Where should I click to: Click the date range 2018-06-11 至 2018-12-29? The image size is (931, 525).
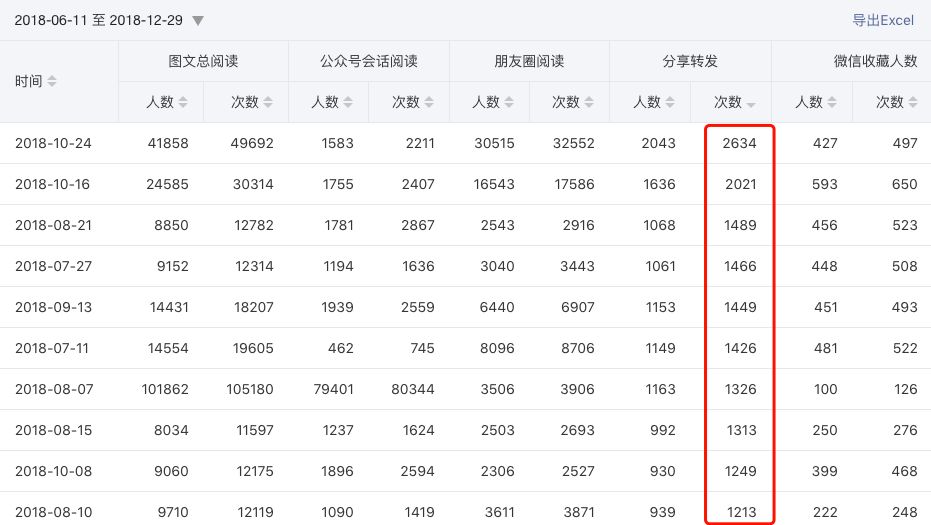coord(99,20)
